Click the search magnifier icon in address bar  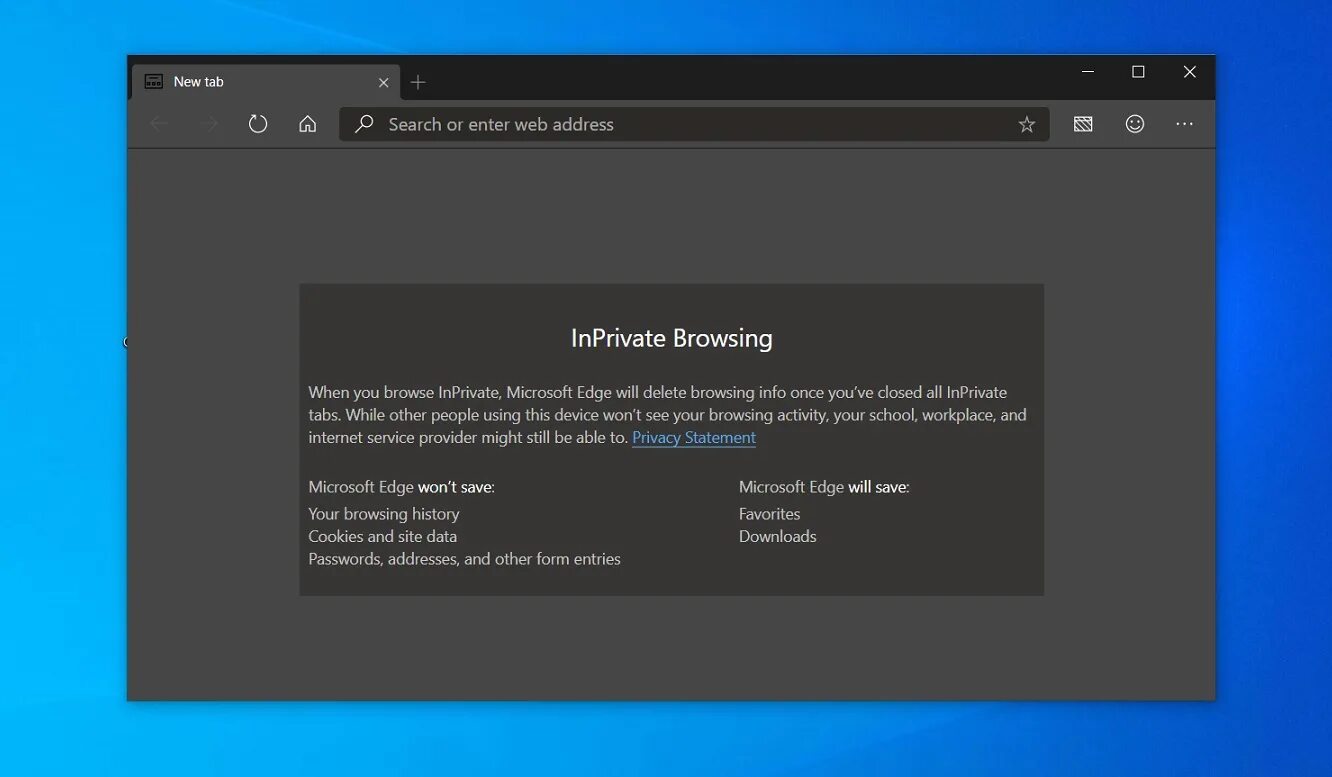365,124
